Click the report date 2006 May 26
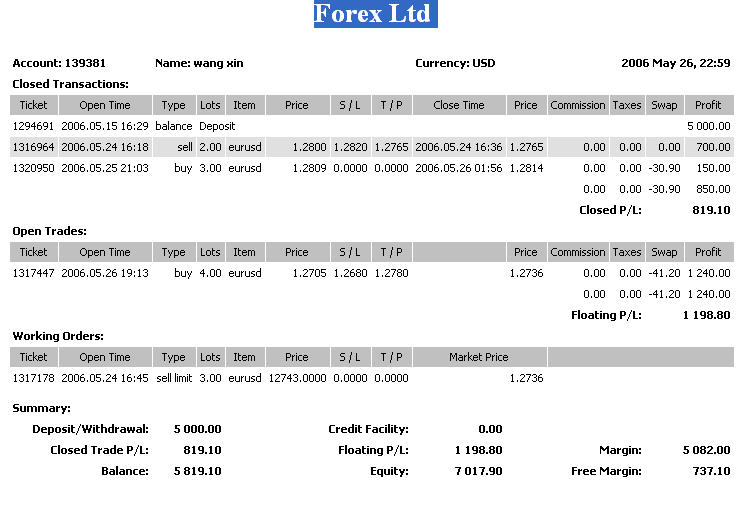Screen dimensions: 749x508 coord(677,63)
